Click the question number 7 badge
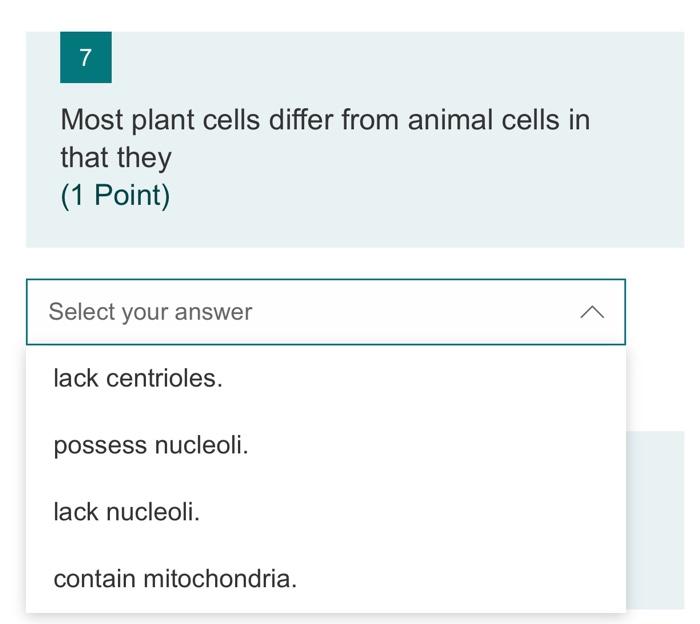Image resolution: width=700 pixels, height=624 pixels. click(85, 58)
